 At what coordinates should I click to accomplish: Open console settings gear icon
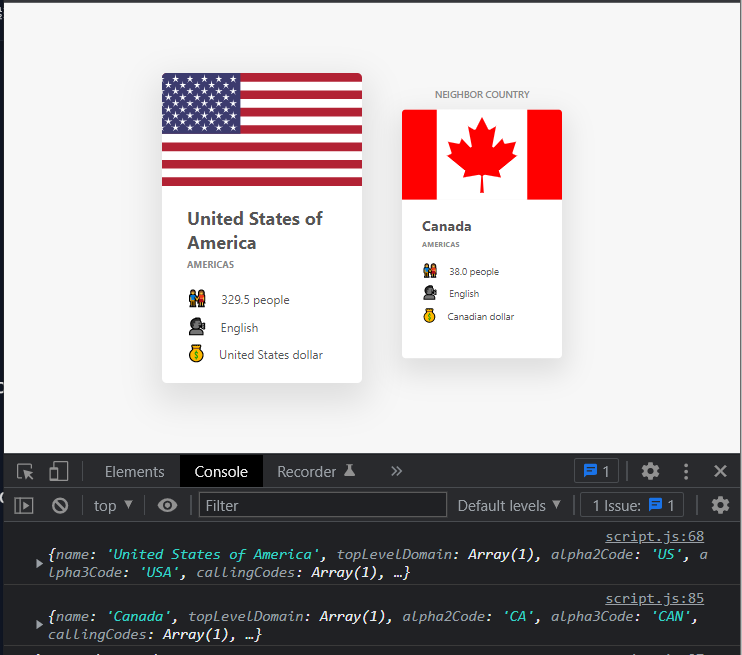tap(720, 505)
